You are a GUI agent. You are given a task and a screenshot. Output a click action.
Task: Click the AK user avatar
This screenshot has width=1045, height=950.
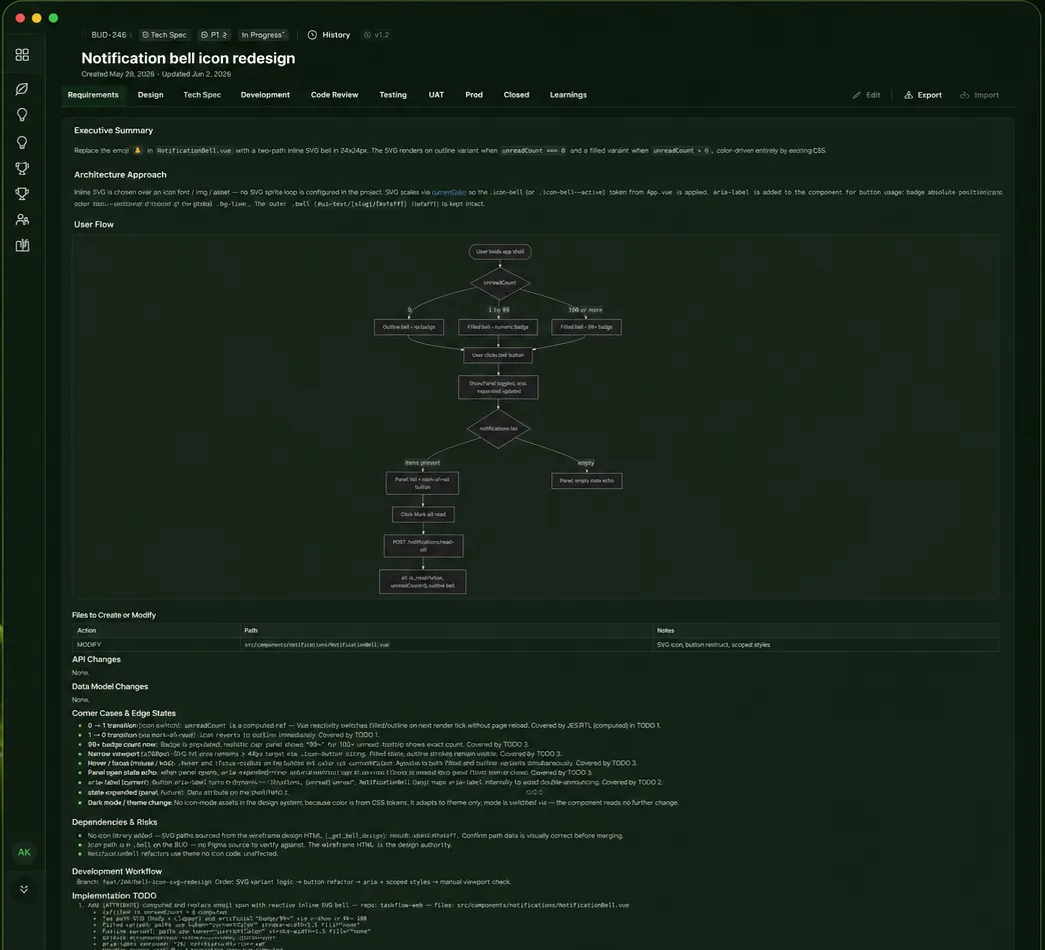24,852
